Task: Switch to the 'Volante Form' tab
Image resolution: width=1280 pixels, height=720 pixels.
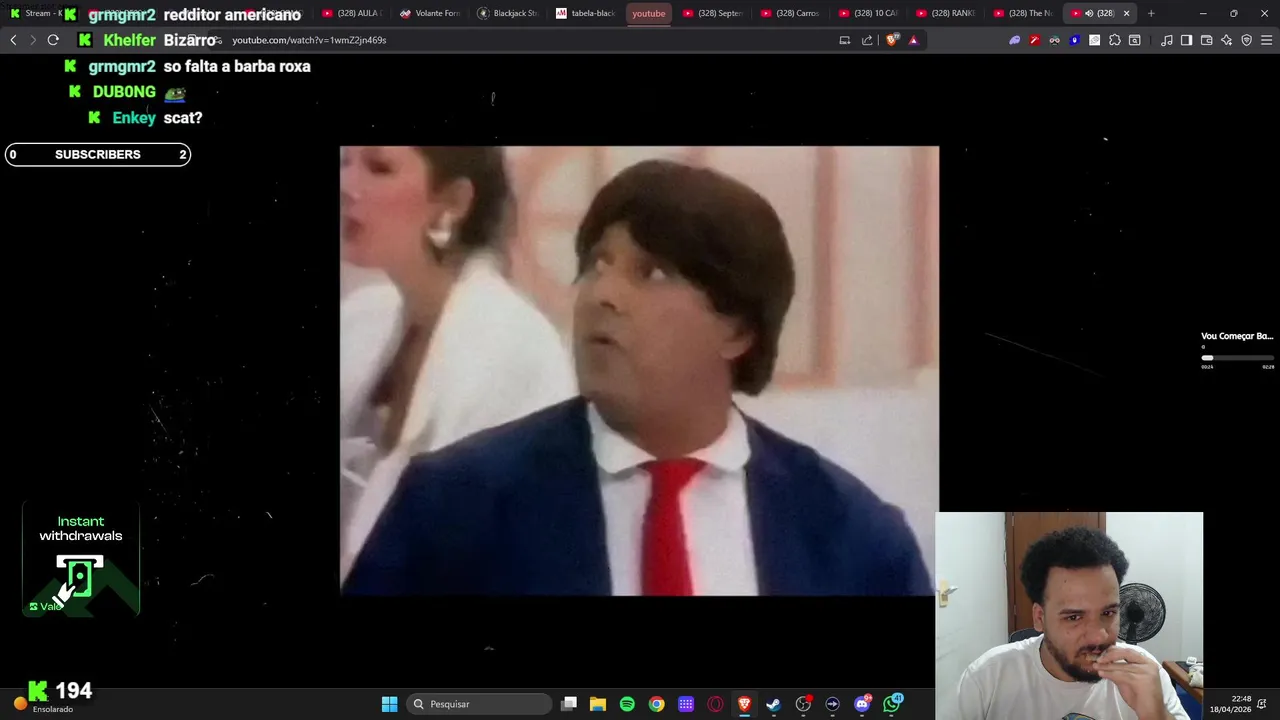Action: (430, 13)
